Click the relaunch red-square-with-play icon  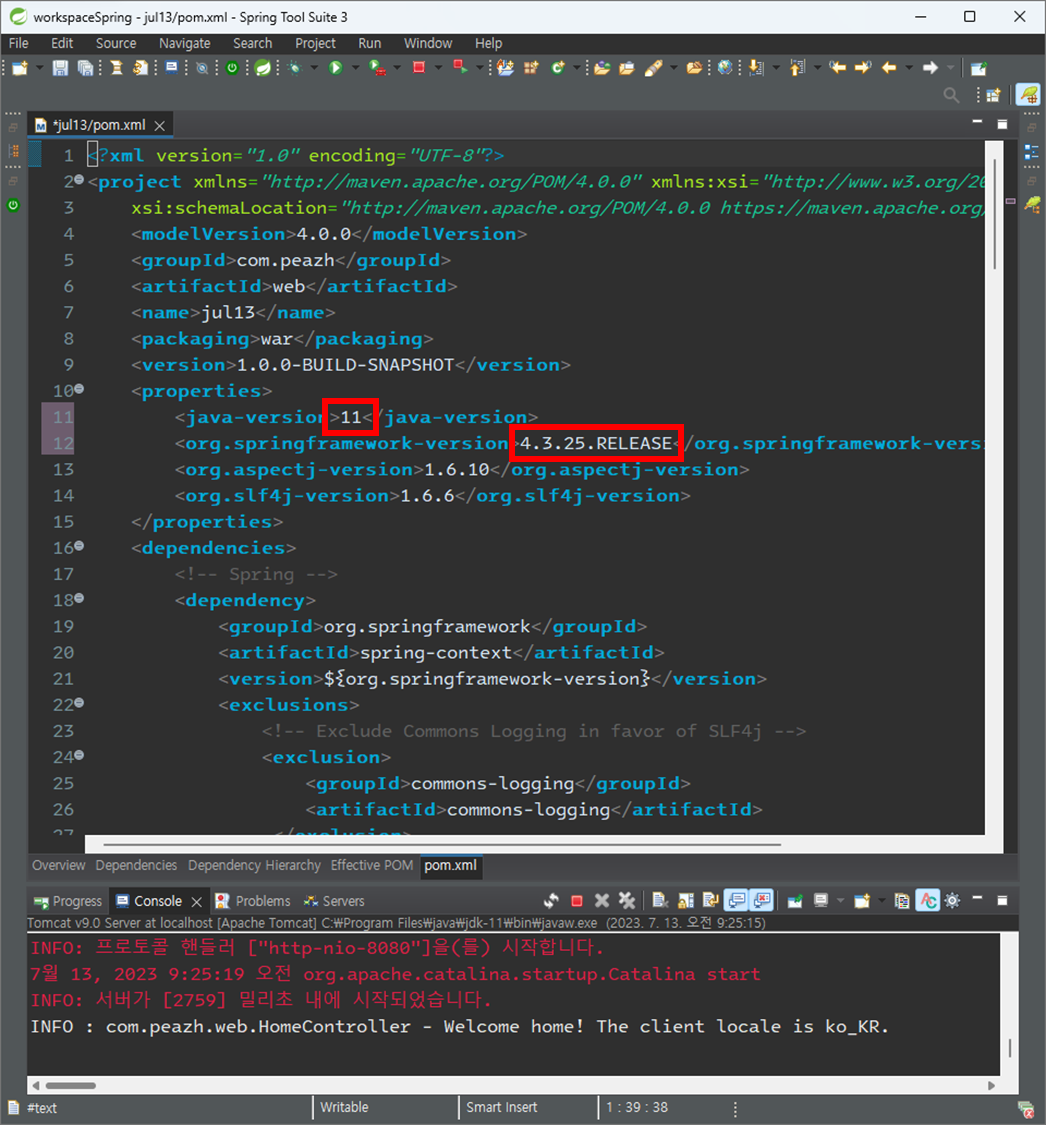click(x=460, y=67)
